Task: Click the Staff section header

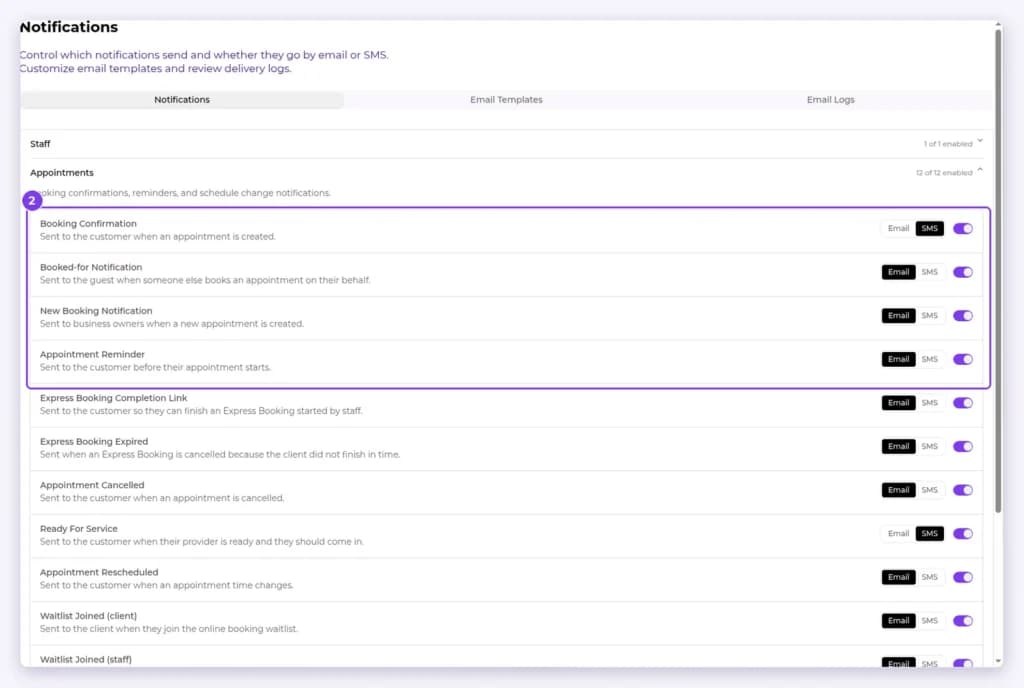Action: click(x=506, y=144)
